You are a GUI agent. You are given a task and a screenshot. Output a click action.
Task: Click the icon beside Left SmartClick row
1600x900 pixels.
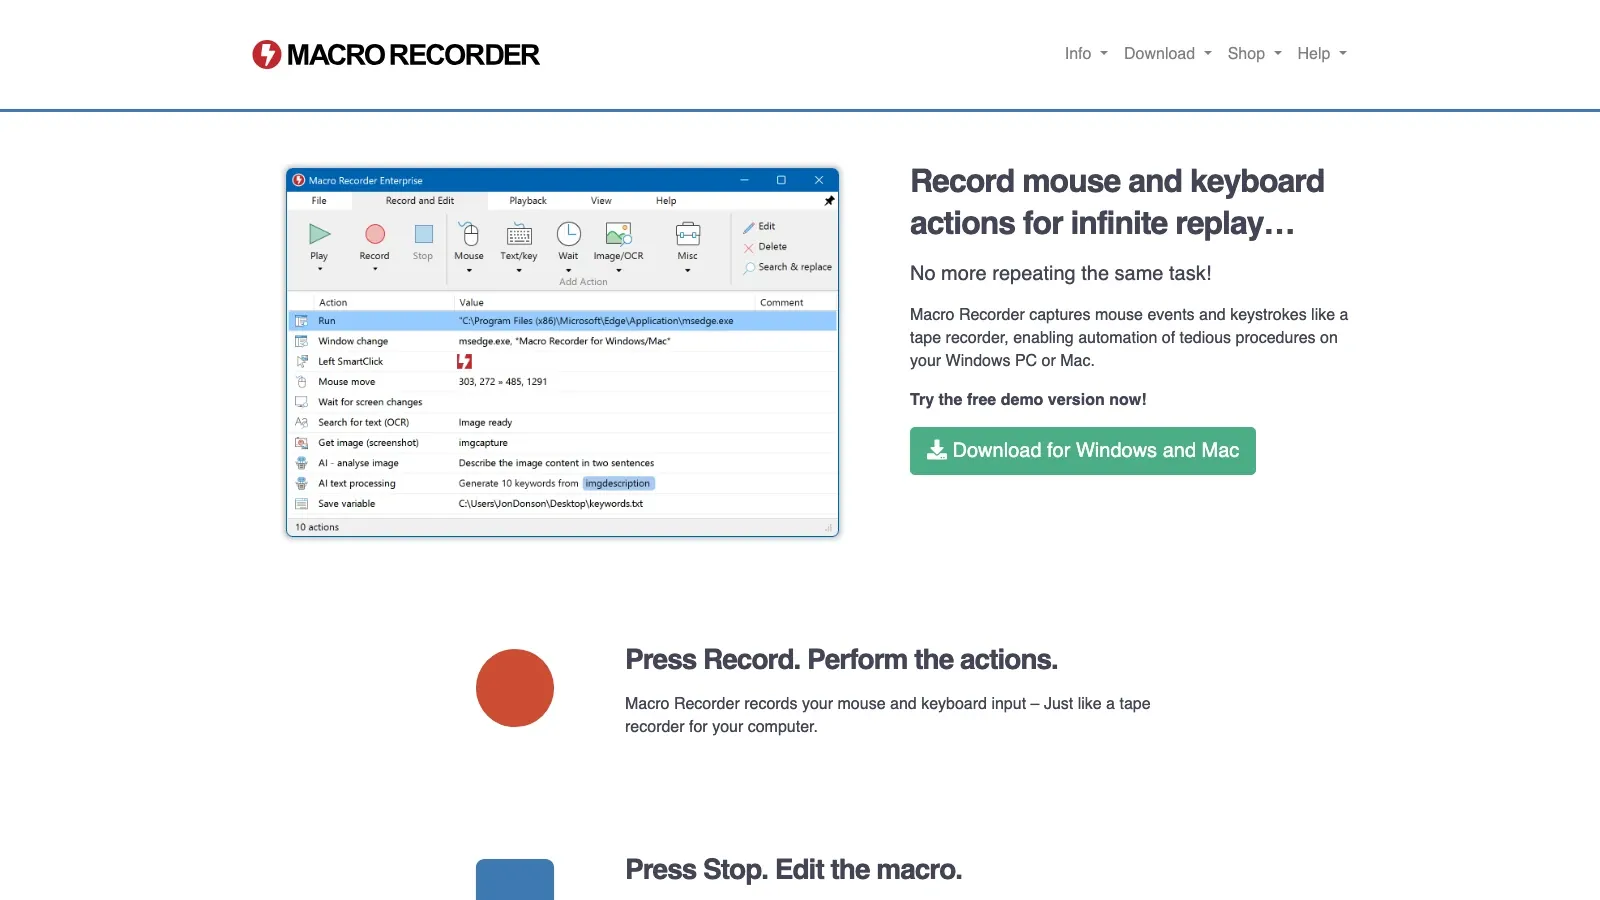[301, 361]
